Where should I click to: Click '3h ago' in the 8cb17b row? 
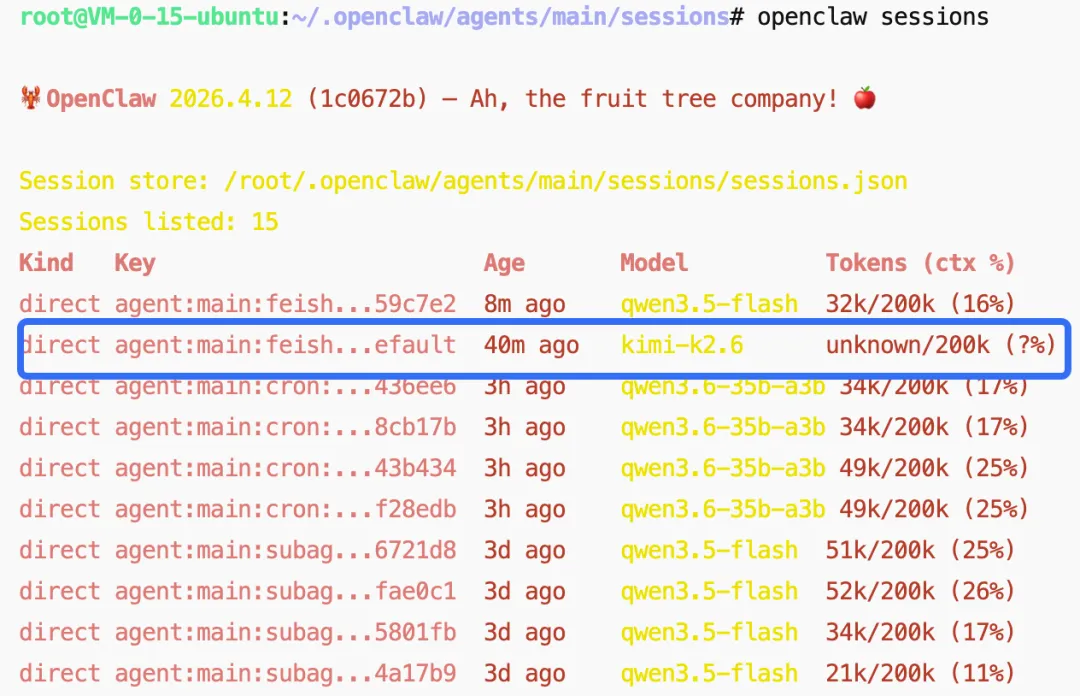pyautogui.click(x=524, y=427)
